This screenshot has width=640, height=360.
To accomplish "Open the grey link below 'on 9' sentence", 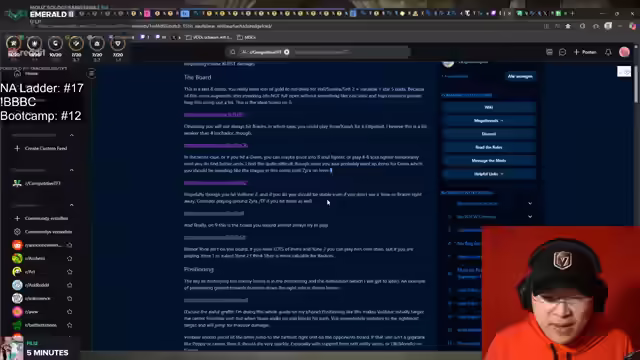I will [215, 237].
